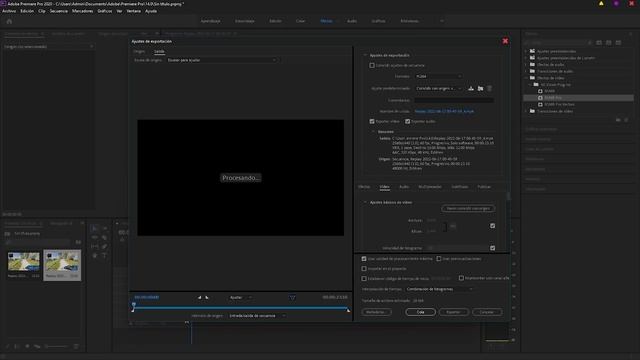Toggle the 'Exportar audio' checkbox
Image resolution: width=640 pixels, height=360 pixels.
[407, 121]
